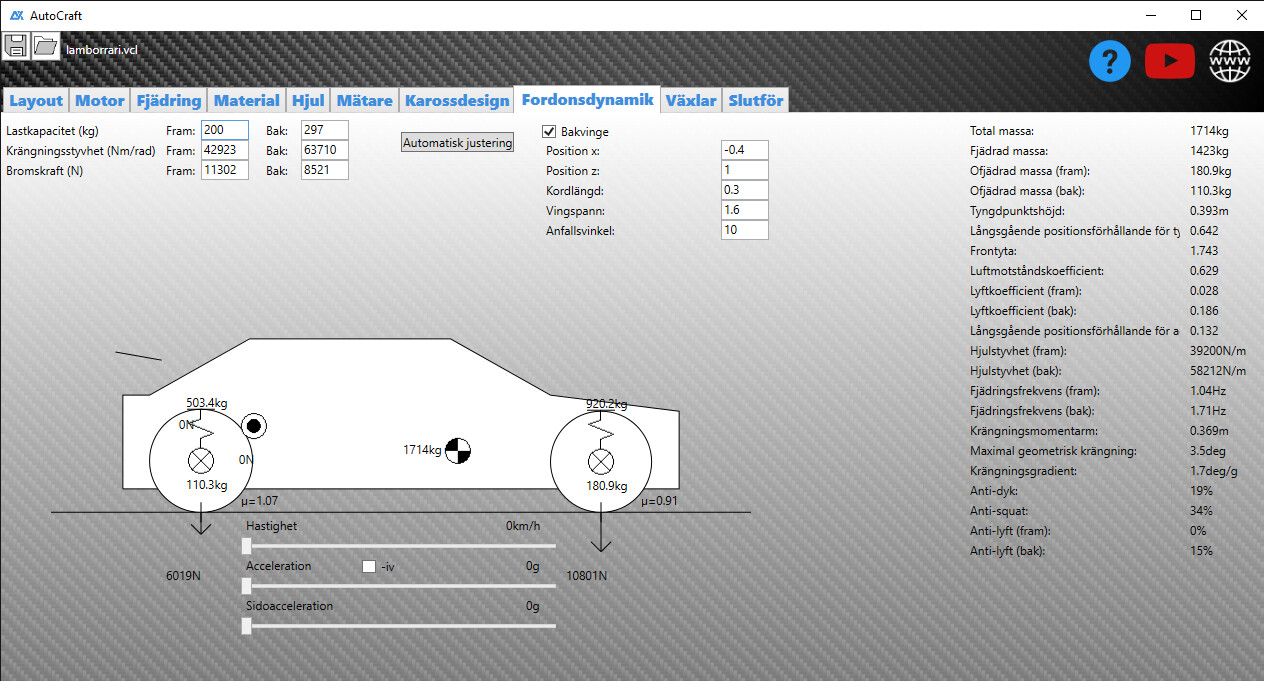Click the center of gravity marker

coord(458,451)
